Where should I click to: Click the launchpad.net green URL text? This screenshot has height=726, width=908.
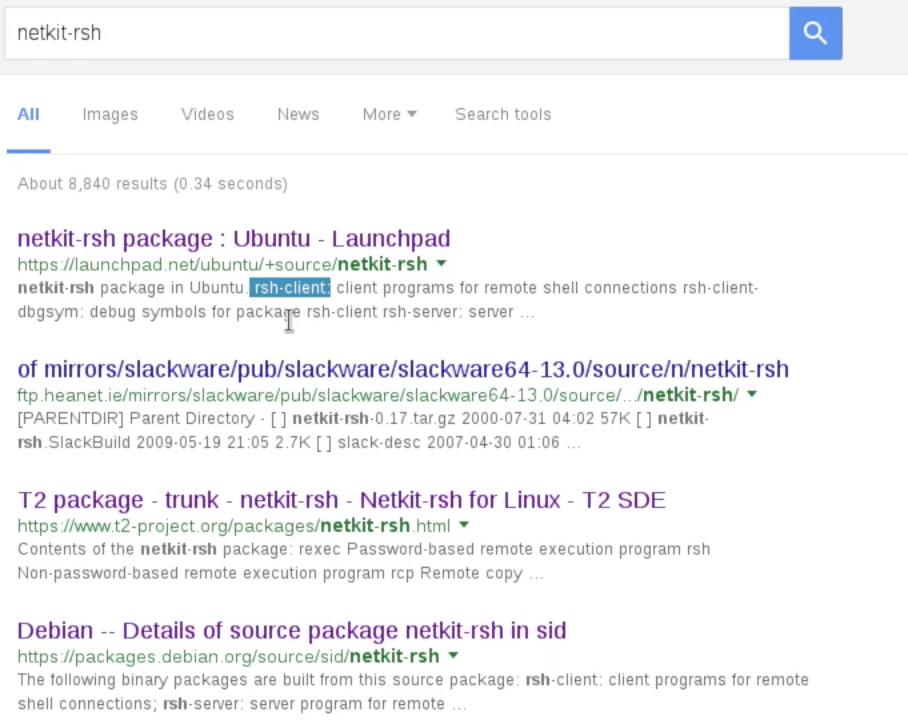point(222,264)
